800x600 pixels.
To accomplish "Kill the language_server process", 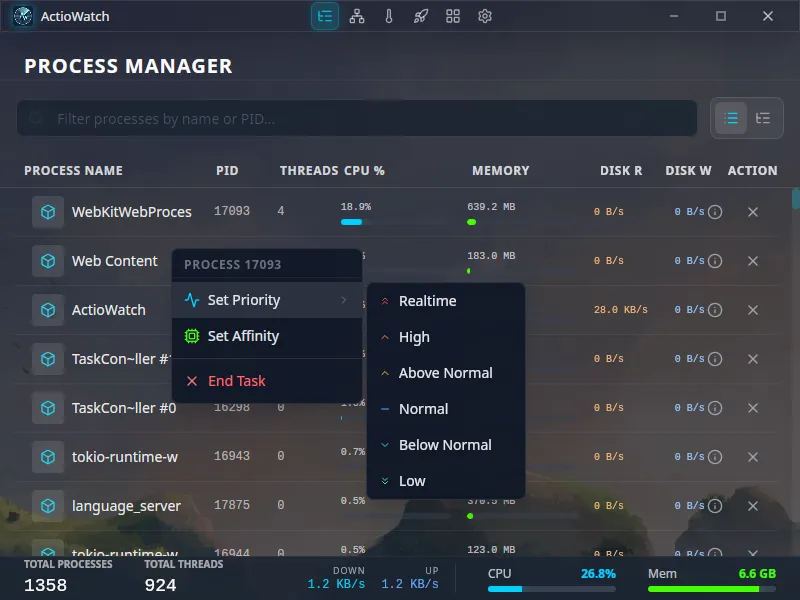I will [x=753, y=506].
